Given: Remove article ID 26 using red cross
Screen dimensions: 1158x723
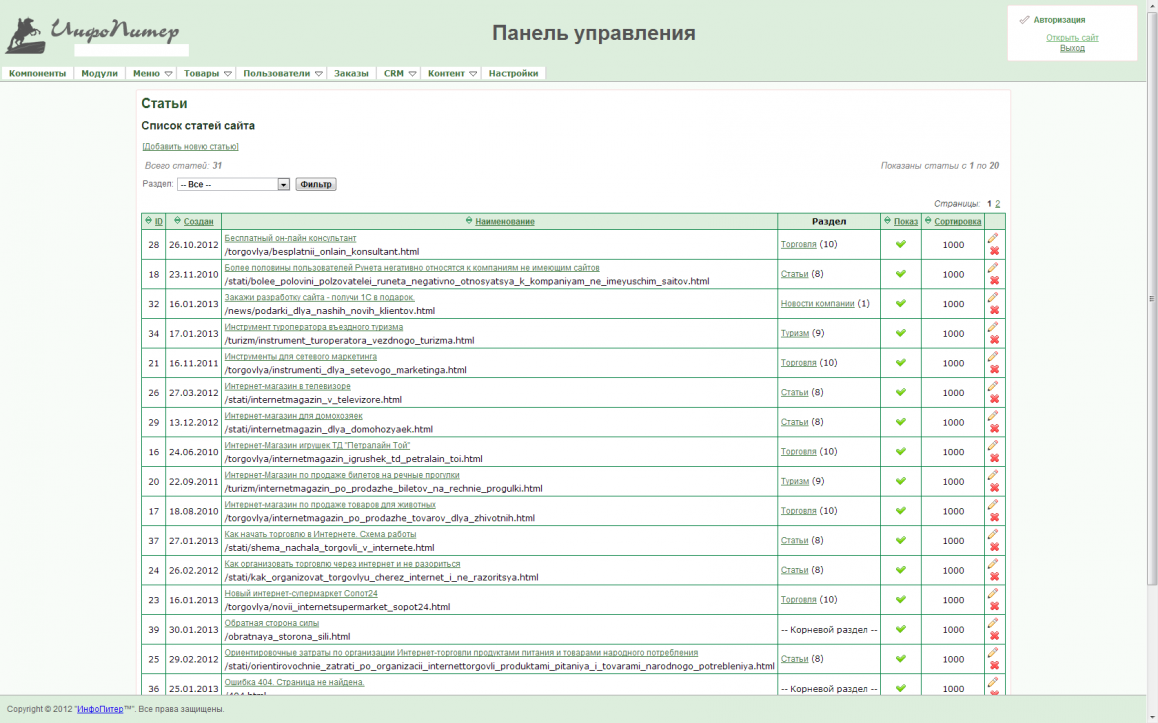Looking at the screenshot, I should (994, 399).
